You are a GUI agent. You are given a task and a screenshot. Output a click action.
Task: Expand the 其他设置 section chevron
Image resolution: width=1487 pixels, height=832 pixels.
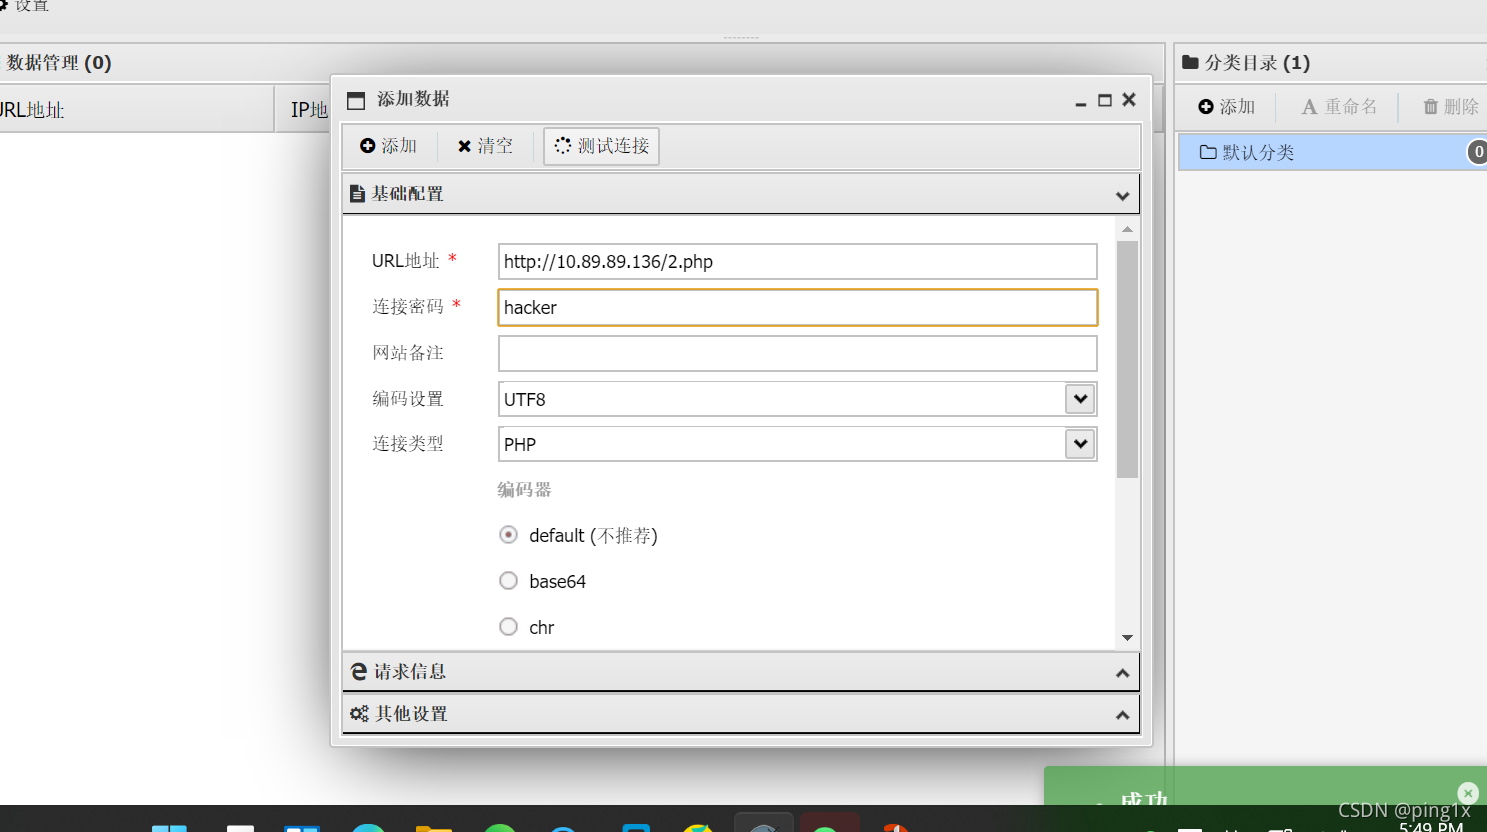[x=1122, y=715]
